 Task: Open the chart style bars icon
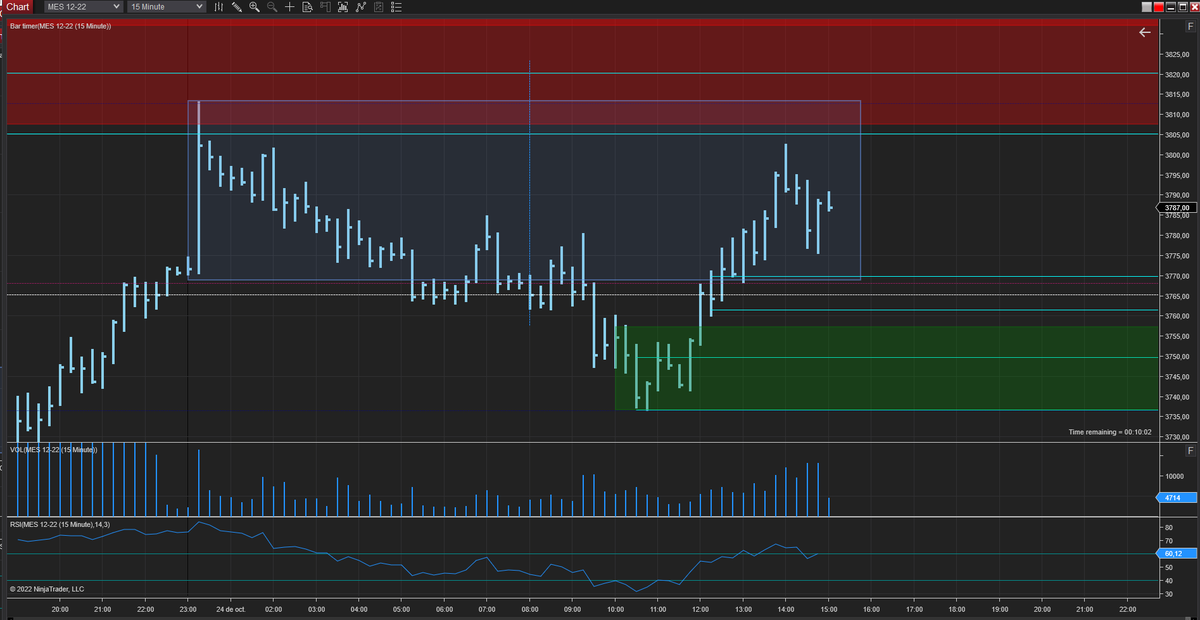[x=219, y=7]
